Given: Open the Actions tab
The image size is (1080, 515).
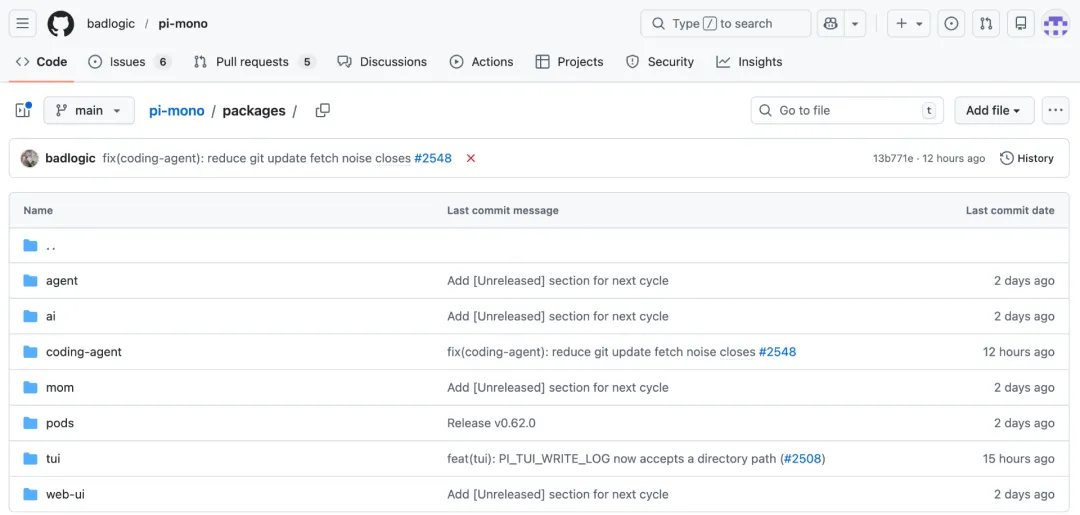Looking at the screenshot, I should 481,62.
